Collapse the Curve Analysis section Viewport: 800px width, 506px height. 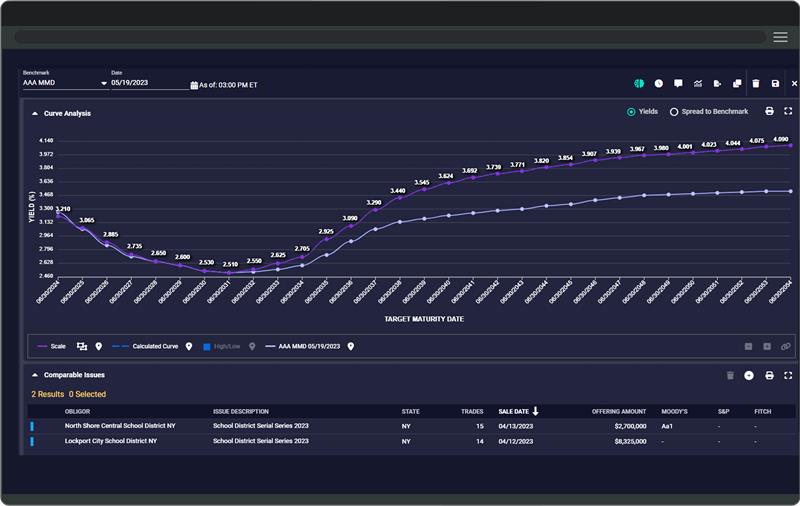click(x=35, y=113)
